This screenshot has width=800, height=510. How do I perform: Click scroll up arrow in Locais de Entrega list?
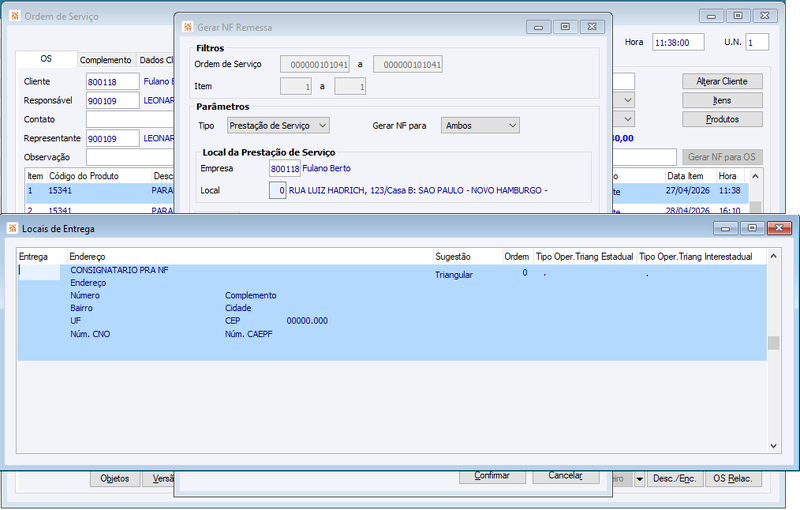pos(773,256)
